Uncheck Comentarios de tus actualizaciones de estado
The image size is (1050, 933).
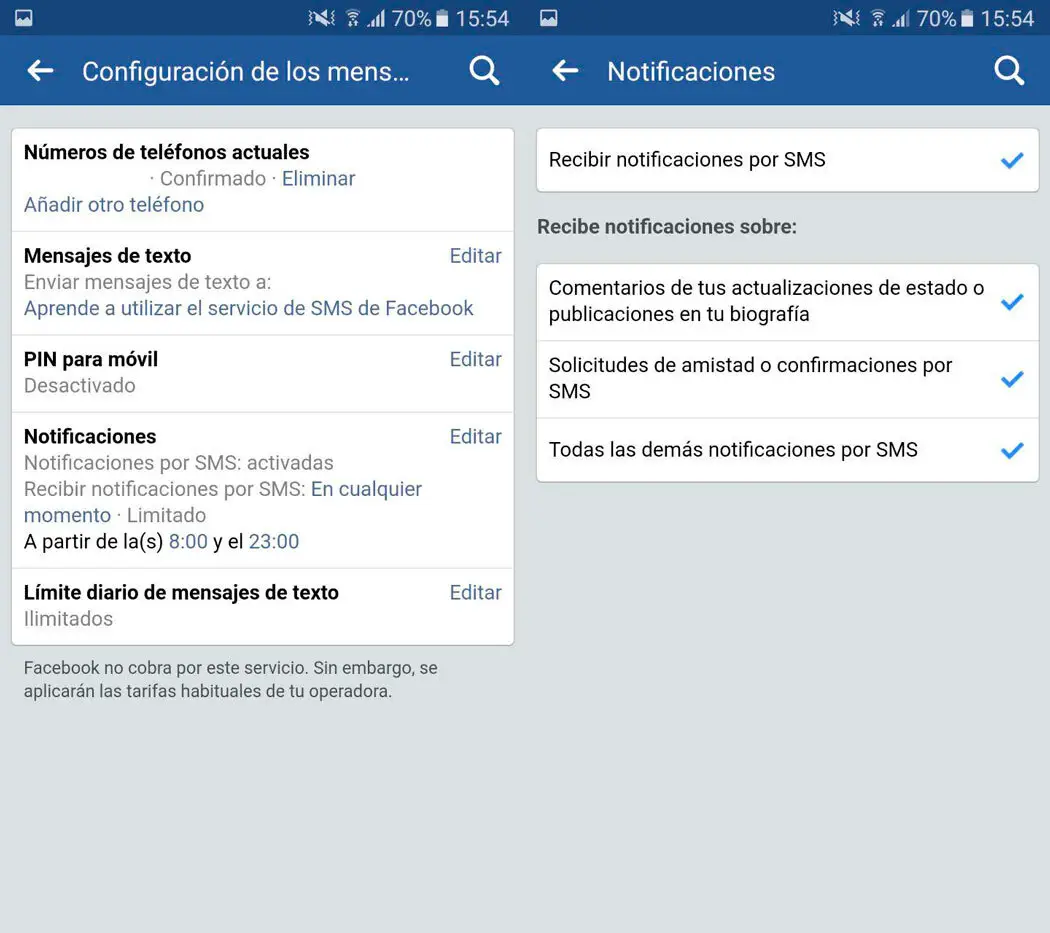pyautogui.click(x=1012, y=302)
